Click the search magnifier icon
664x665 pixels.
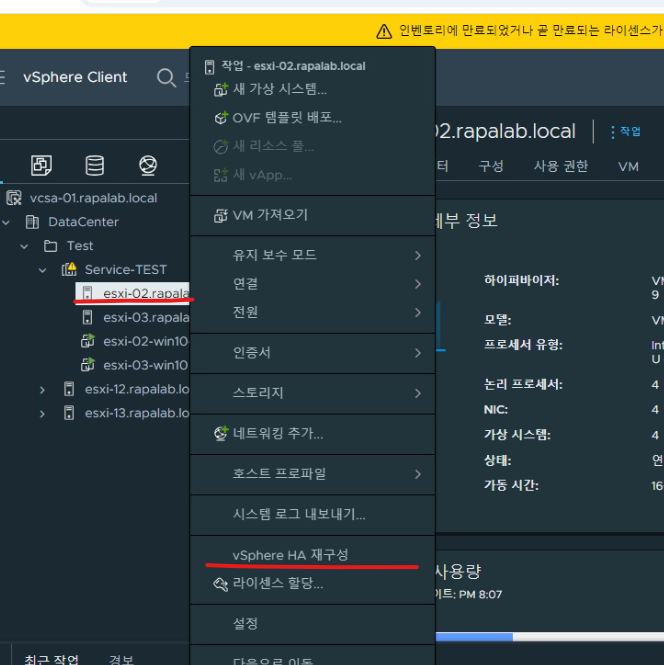166,78
